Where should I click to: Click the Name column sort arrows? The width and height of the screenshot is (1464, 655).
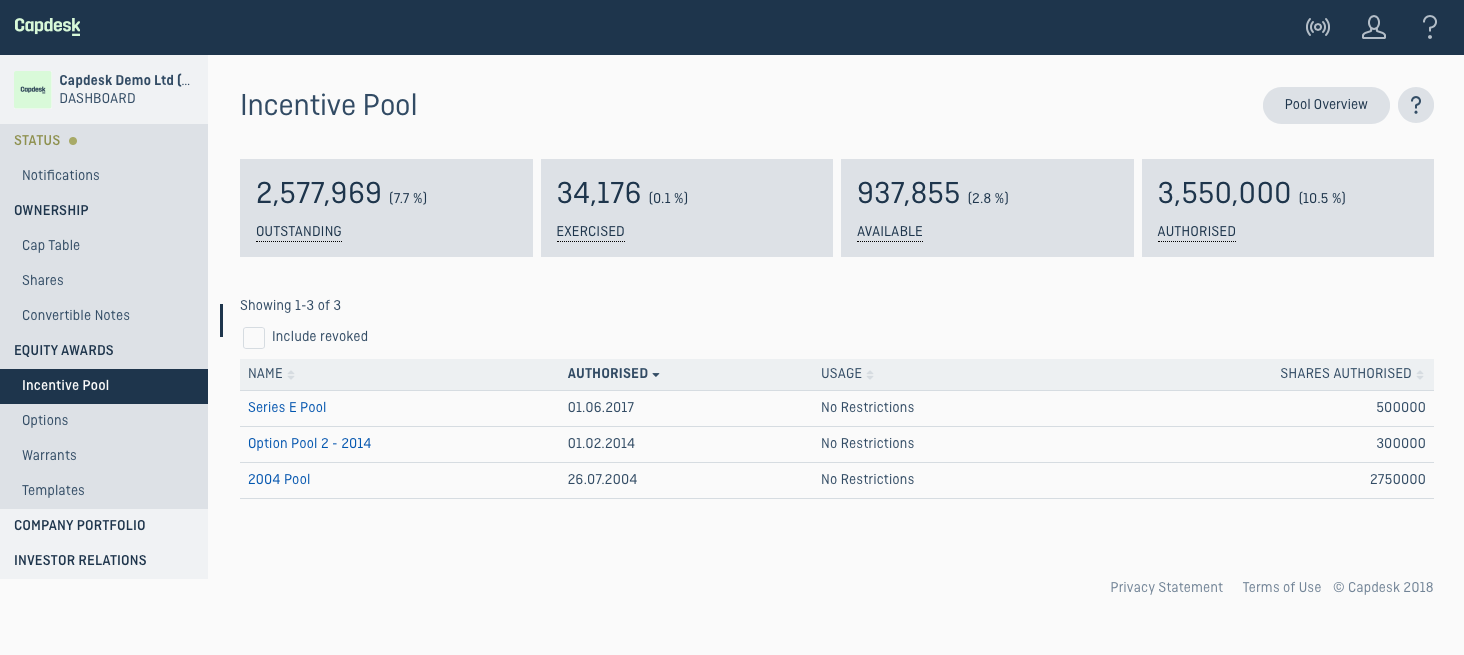point(291,374)
